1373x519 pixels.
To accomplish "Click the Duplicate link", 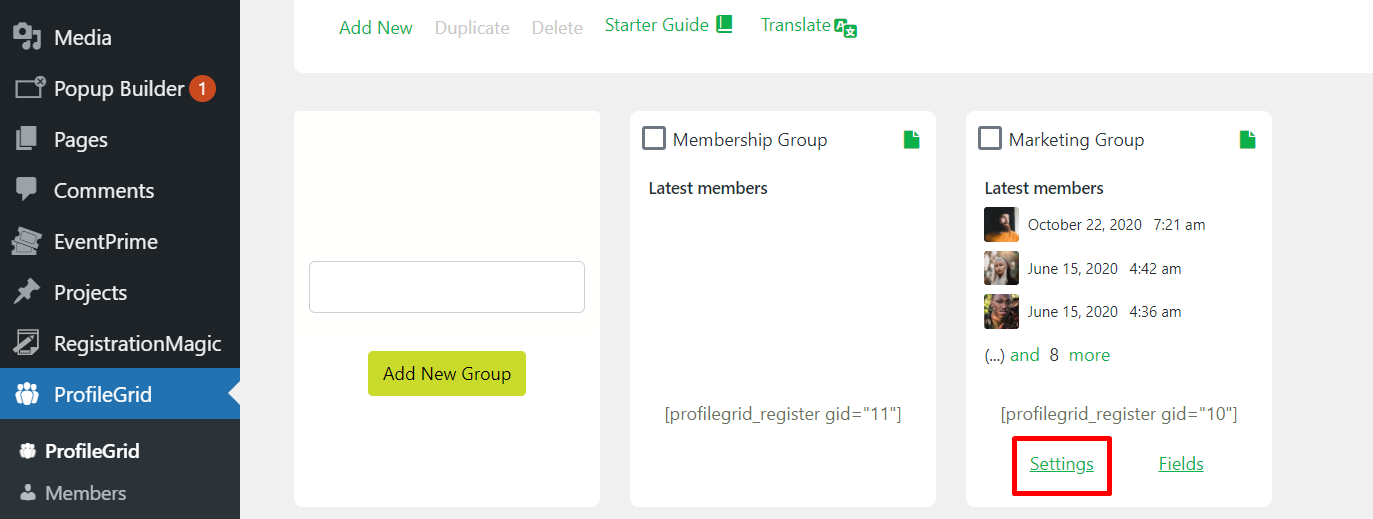I will (x=472, y=28).
